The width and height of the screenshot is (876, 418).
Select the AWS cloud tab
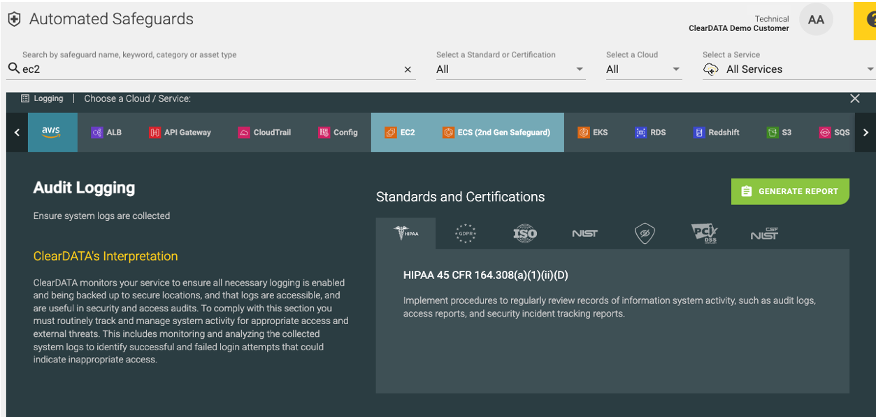(53, 132)
